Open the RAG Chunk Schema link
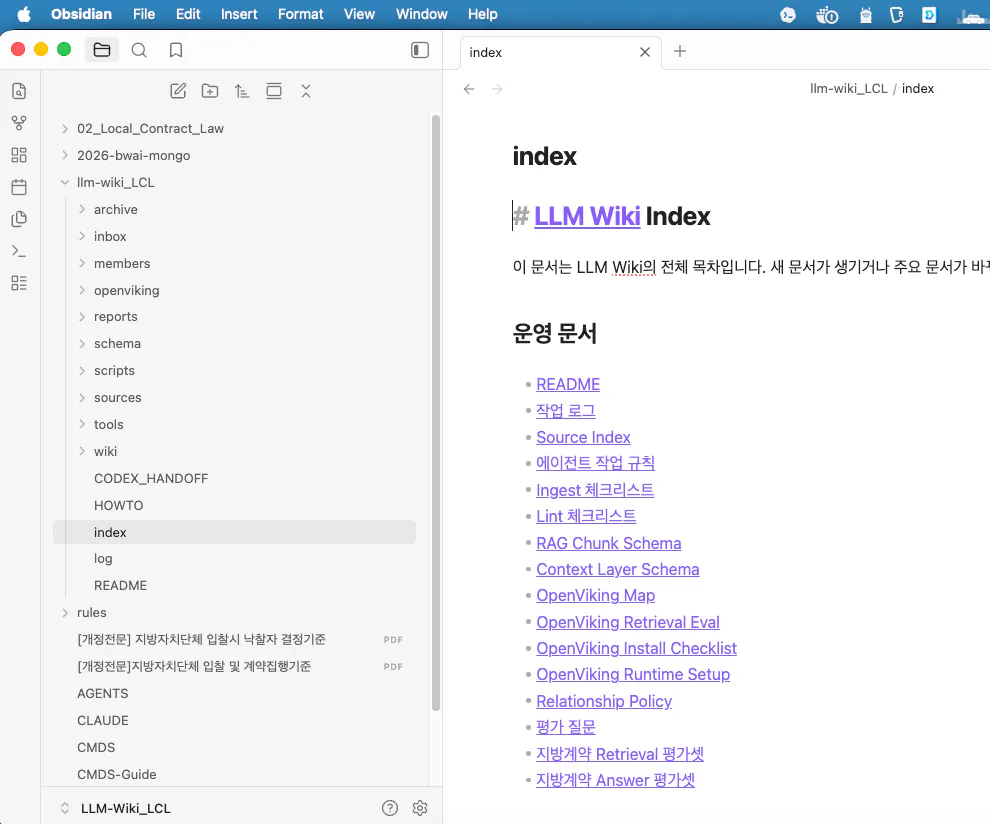The image size is (990, 824). [609, 543]
